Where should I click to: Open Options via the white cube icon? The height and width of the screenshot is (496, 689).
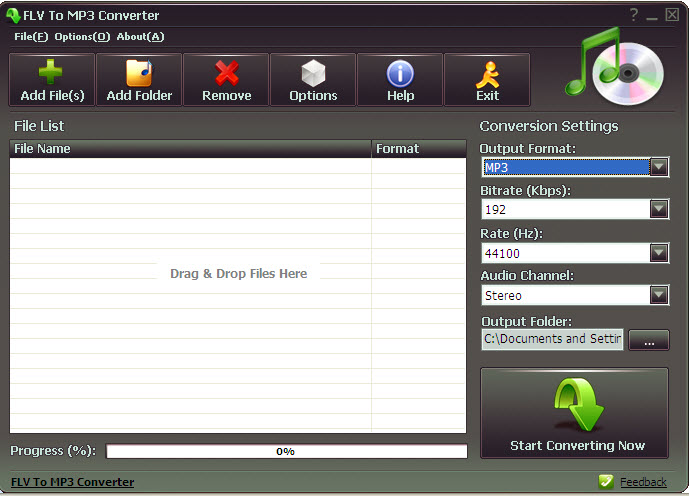[x=313, y=73]
